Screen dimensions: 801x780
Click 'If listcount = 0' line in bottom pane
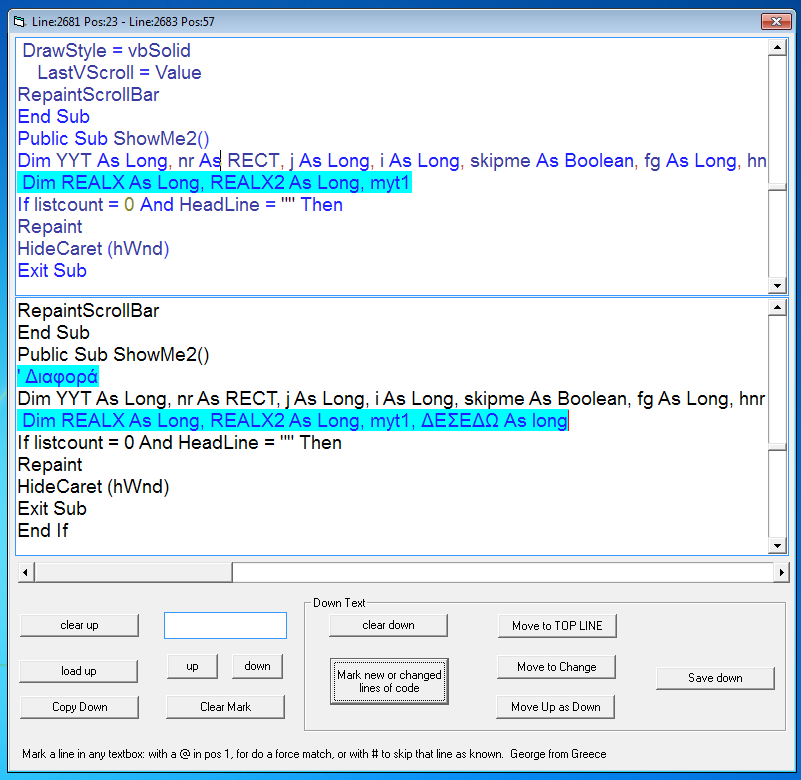pyautogui.click(x=179, y=442)
